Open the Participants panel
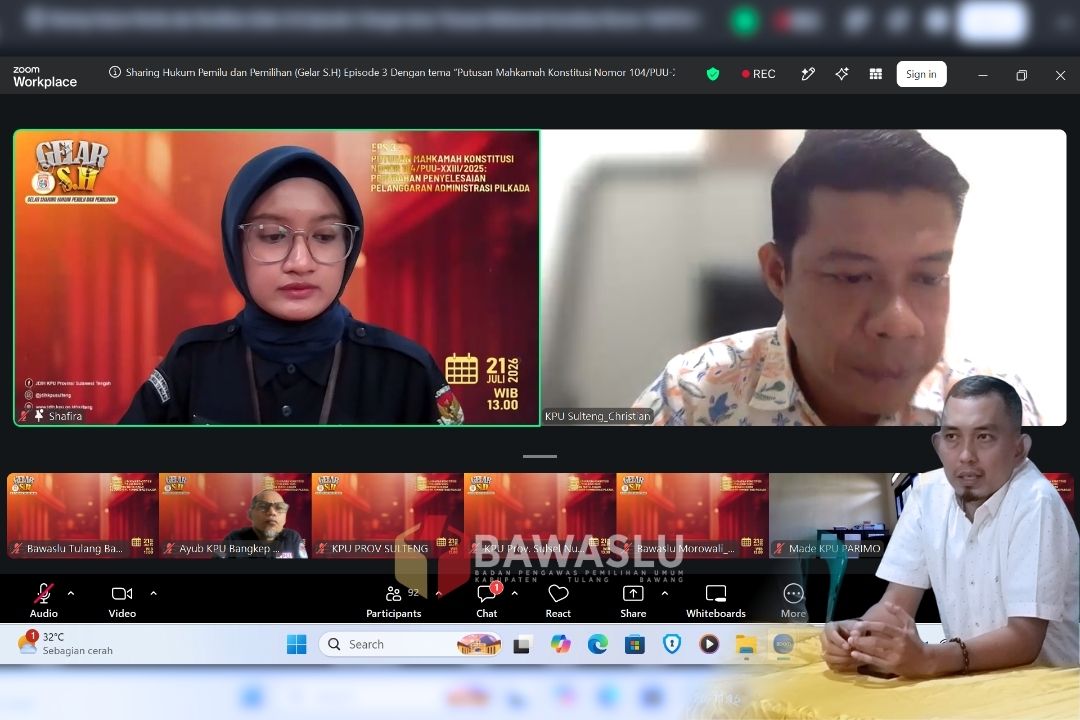This screenshot has height=720, width=1080. click(x=393, y=600)
